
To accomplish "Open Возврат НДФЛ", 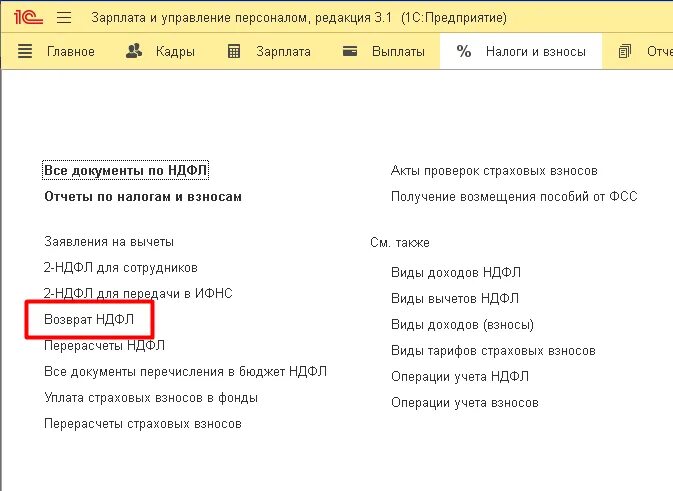I will point(89,319).
